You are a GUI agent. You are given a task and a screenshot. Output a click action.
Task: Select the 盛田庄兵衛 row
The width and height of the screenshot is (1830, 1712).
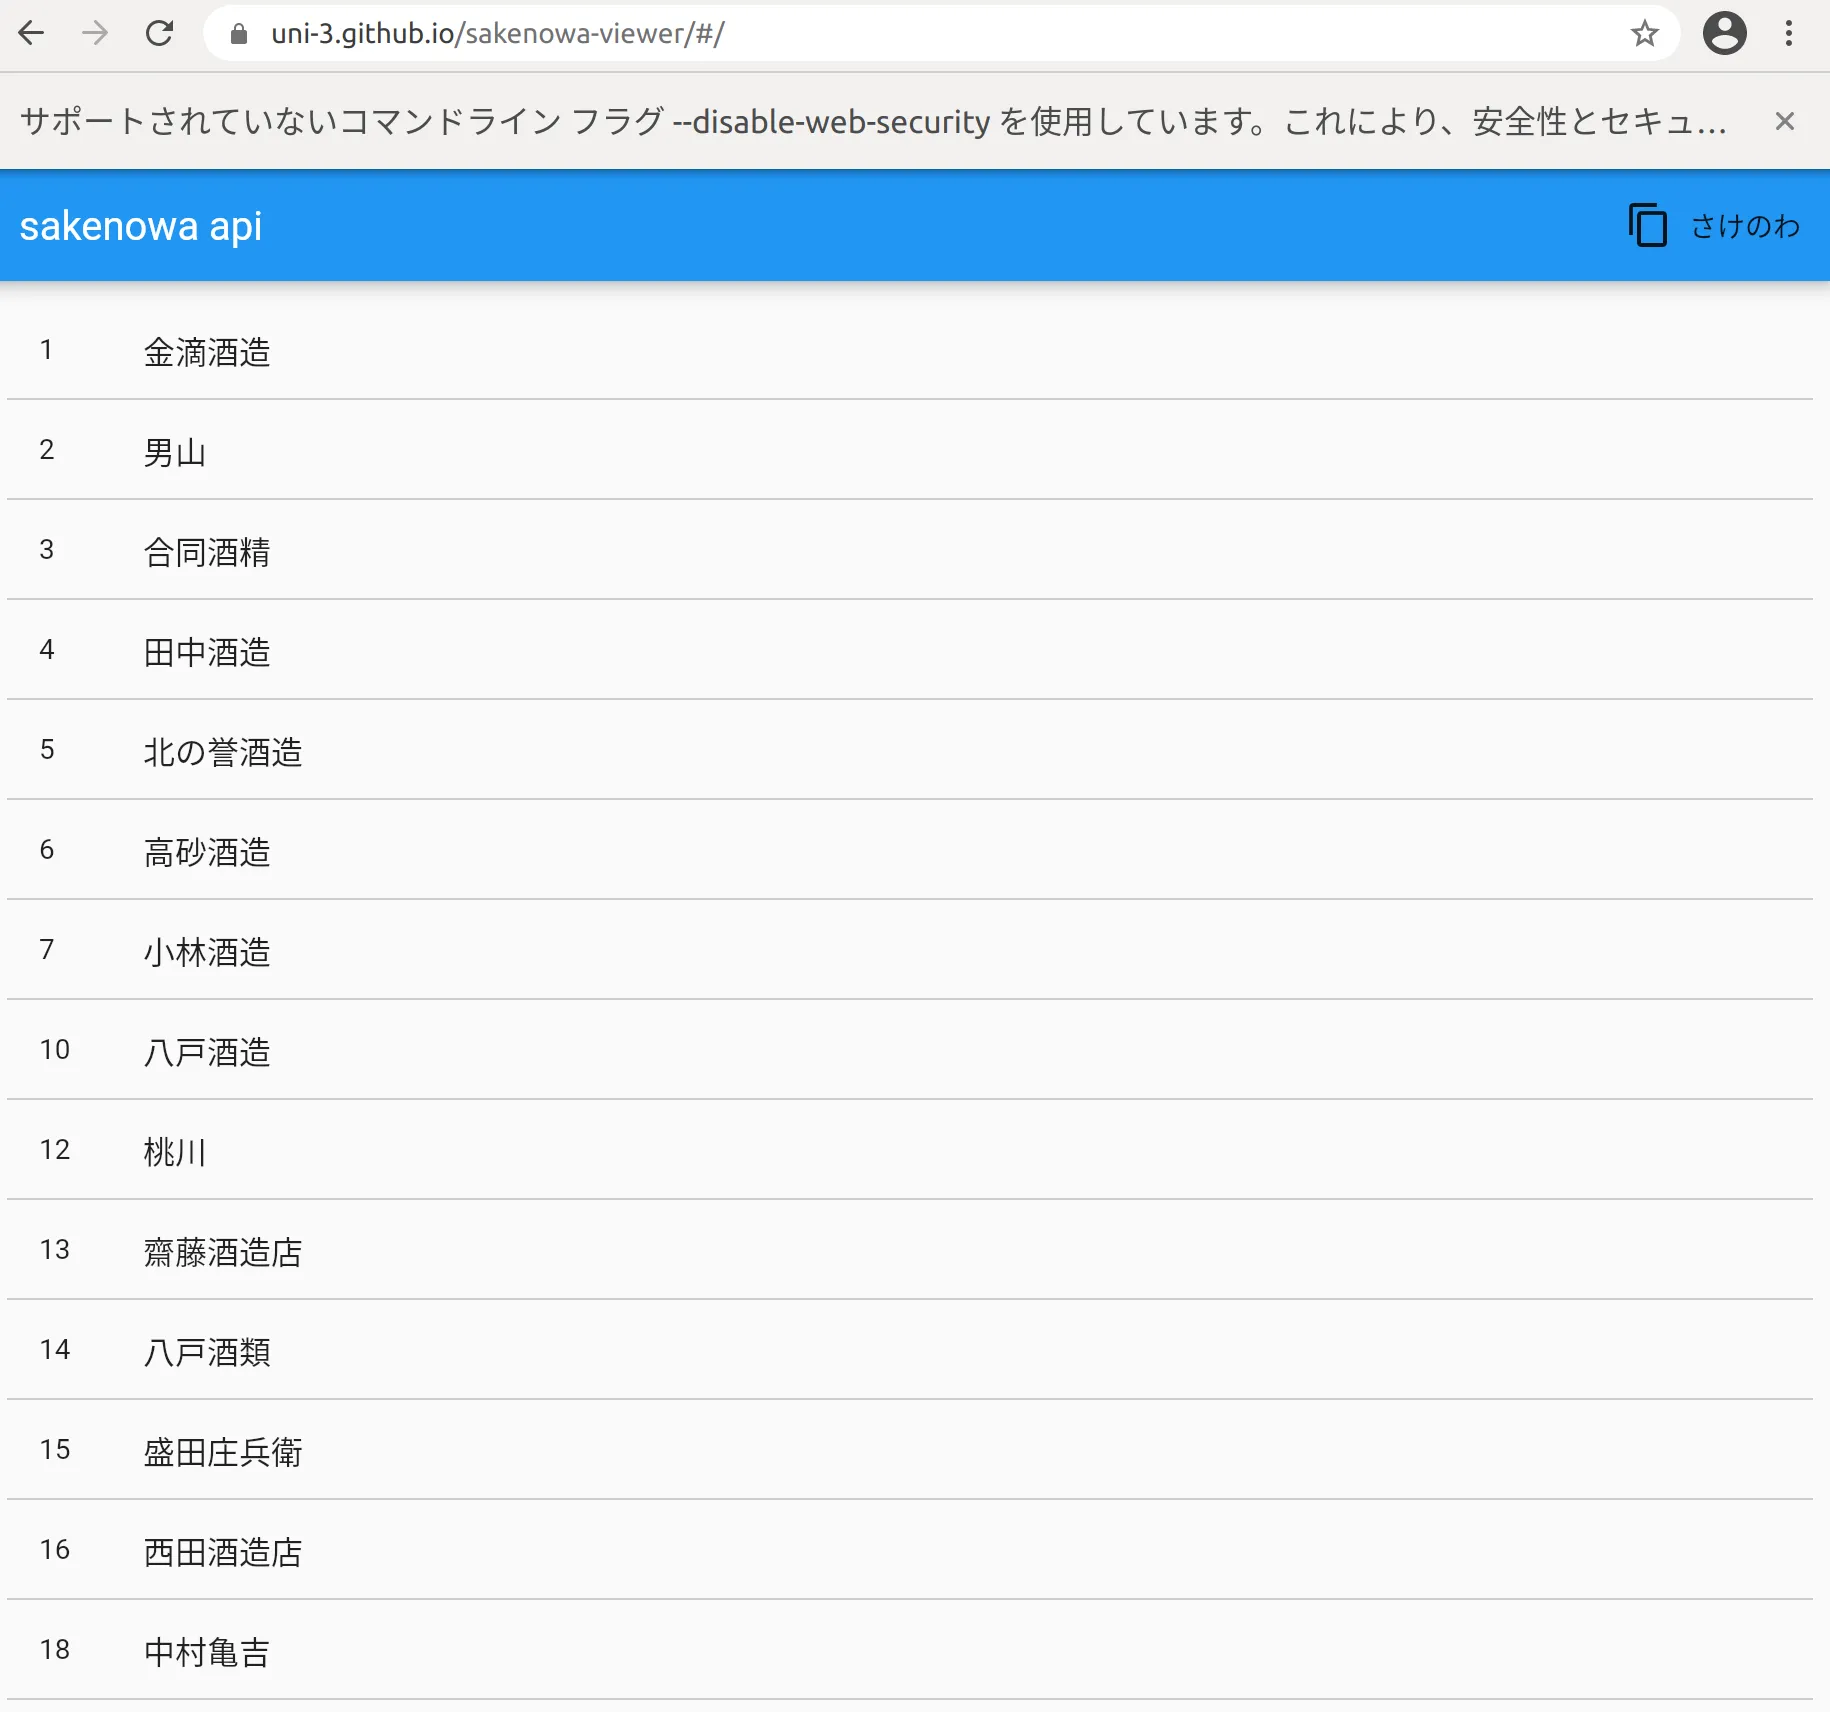(x=910, y=1450)
